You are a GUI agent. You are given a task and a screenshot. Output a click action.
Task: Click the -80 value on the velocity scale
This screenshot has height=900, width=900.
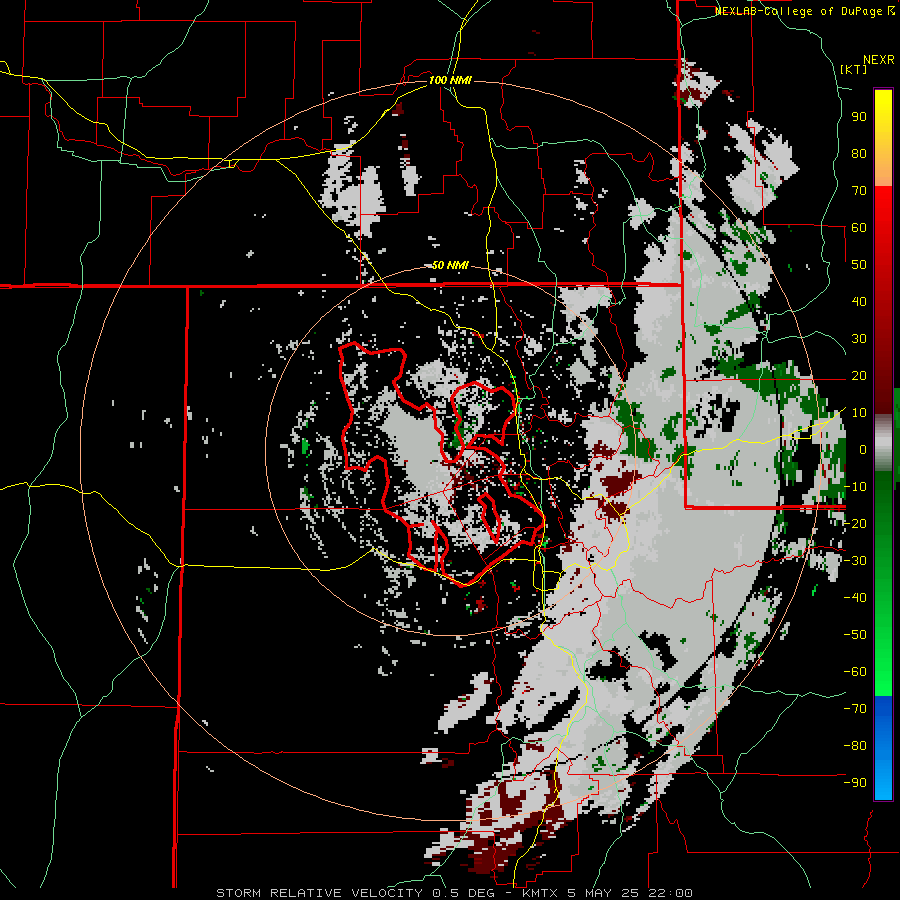coord(855,746)
